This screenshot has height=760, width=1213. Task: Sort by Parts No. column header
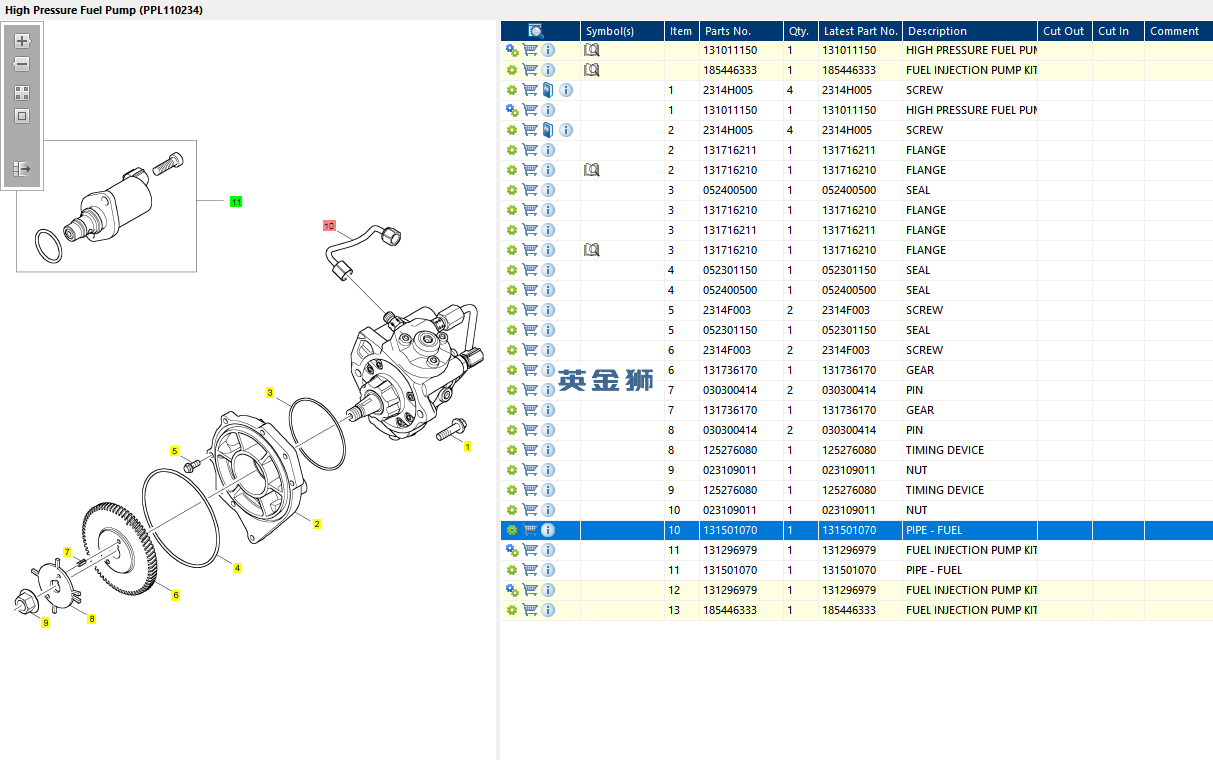pyautogui.click(x=741, y=31)
